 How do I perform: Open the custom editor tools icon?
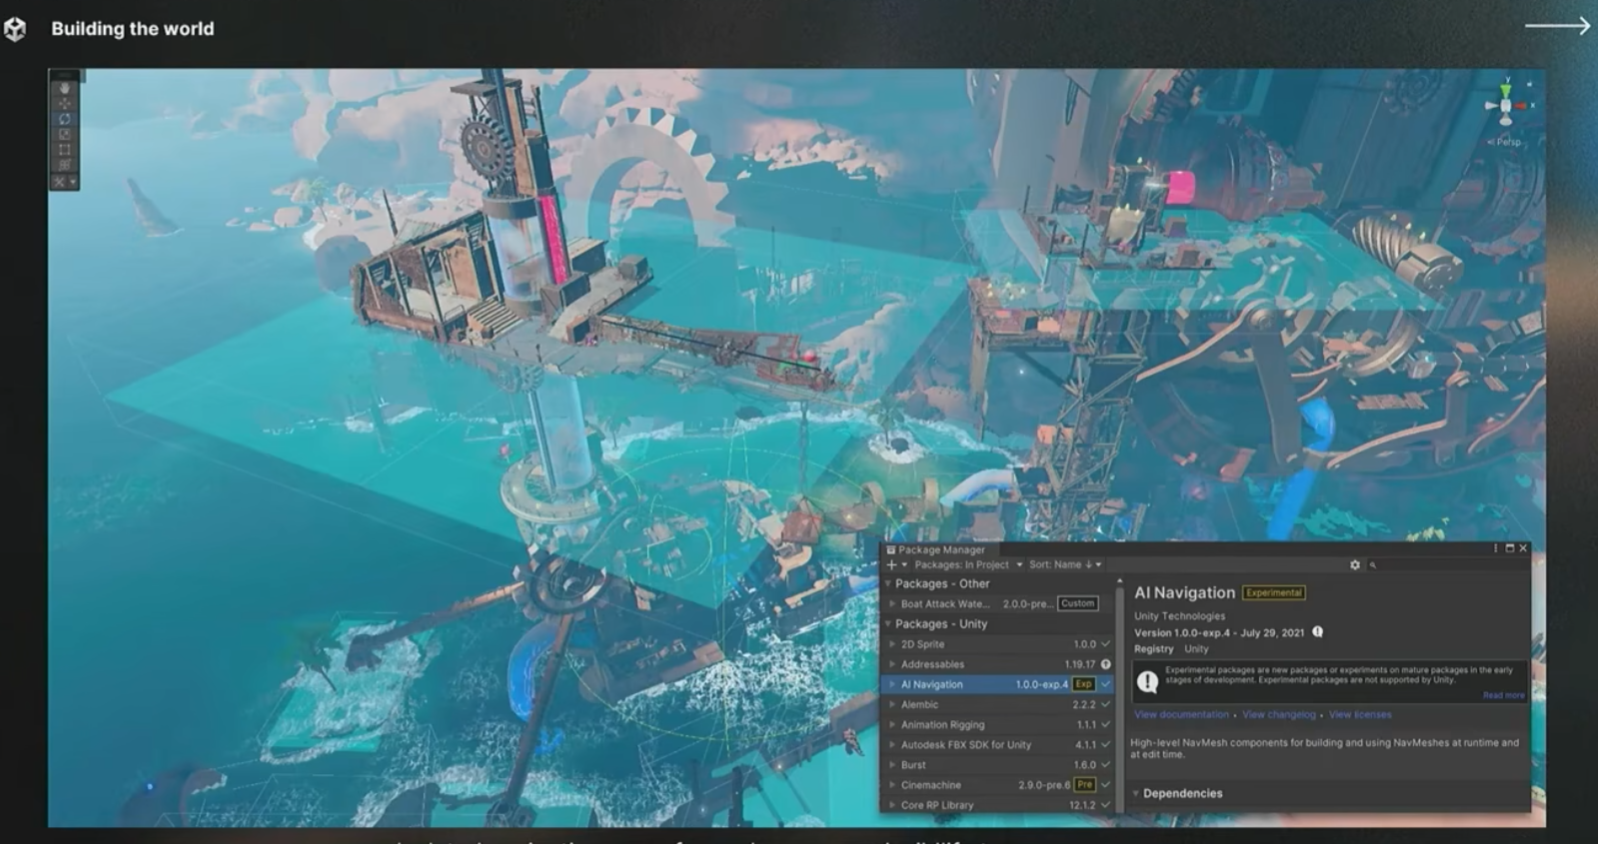pyautogui.click(x=60, y=182)
